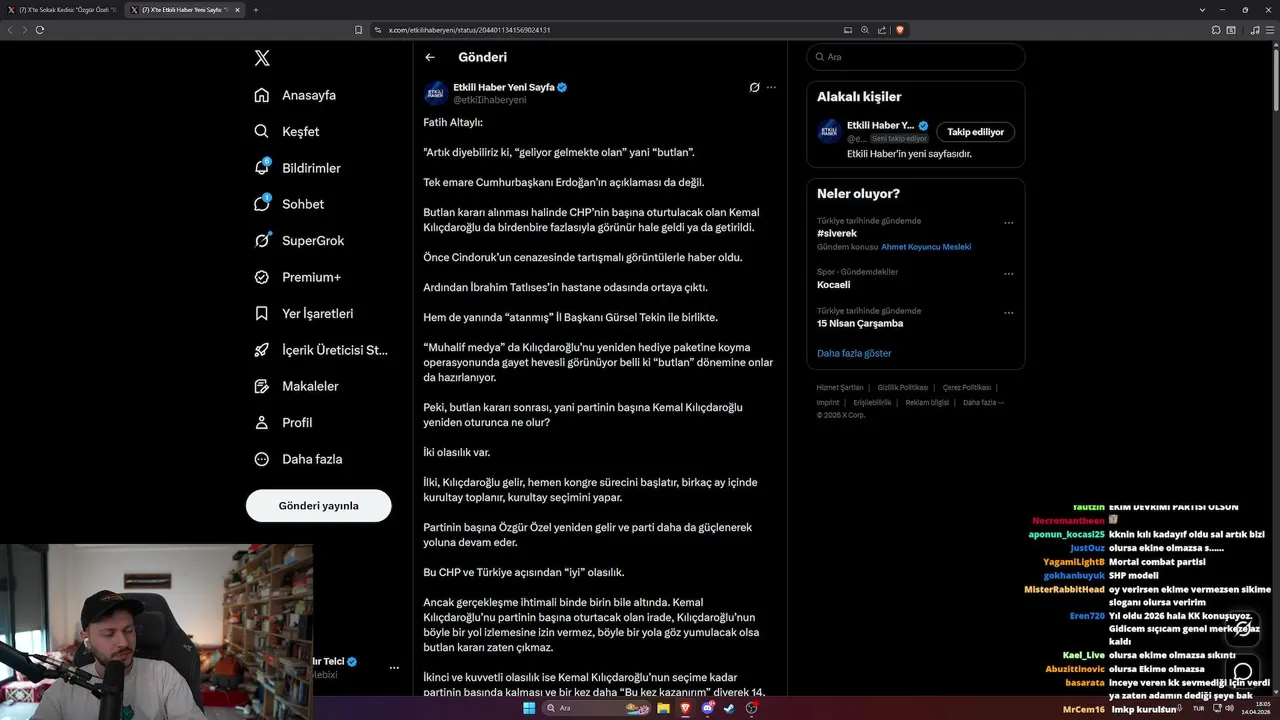Image resolution: width=1280 pixels, height=720 pixels.
Task: Open the post's three-dot more menu
Action: 771,87
